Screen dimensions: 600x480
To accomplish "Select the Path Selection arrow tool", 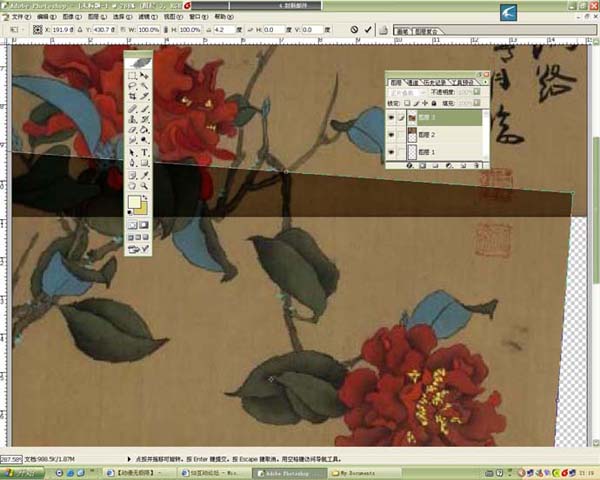I will 132,153.
